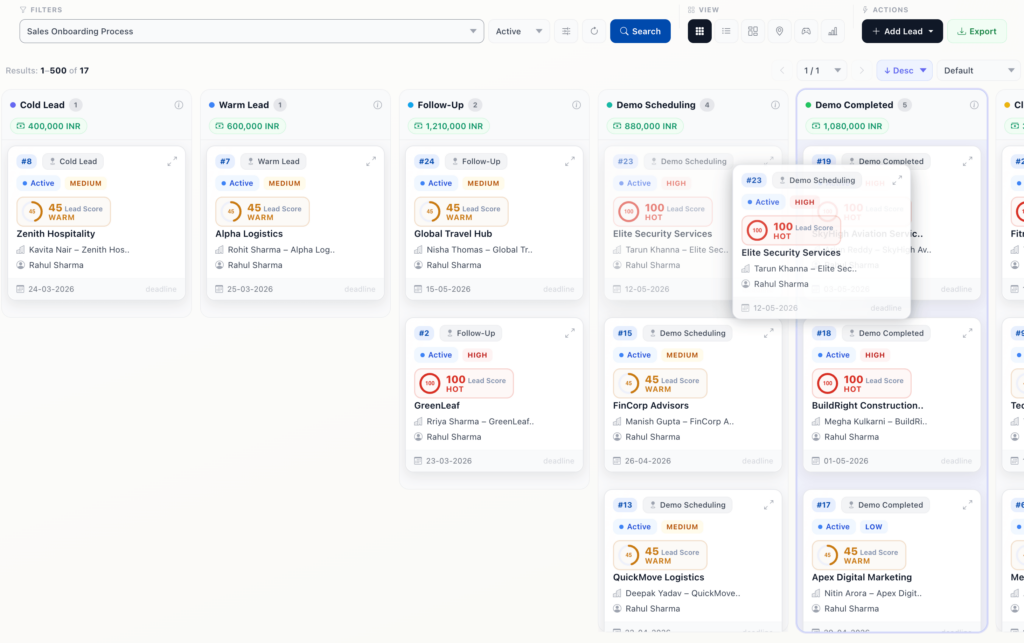The width and height of the screenshot is (1024, 643).
Task: Click the Export button
Action: point(976,31)
